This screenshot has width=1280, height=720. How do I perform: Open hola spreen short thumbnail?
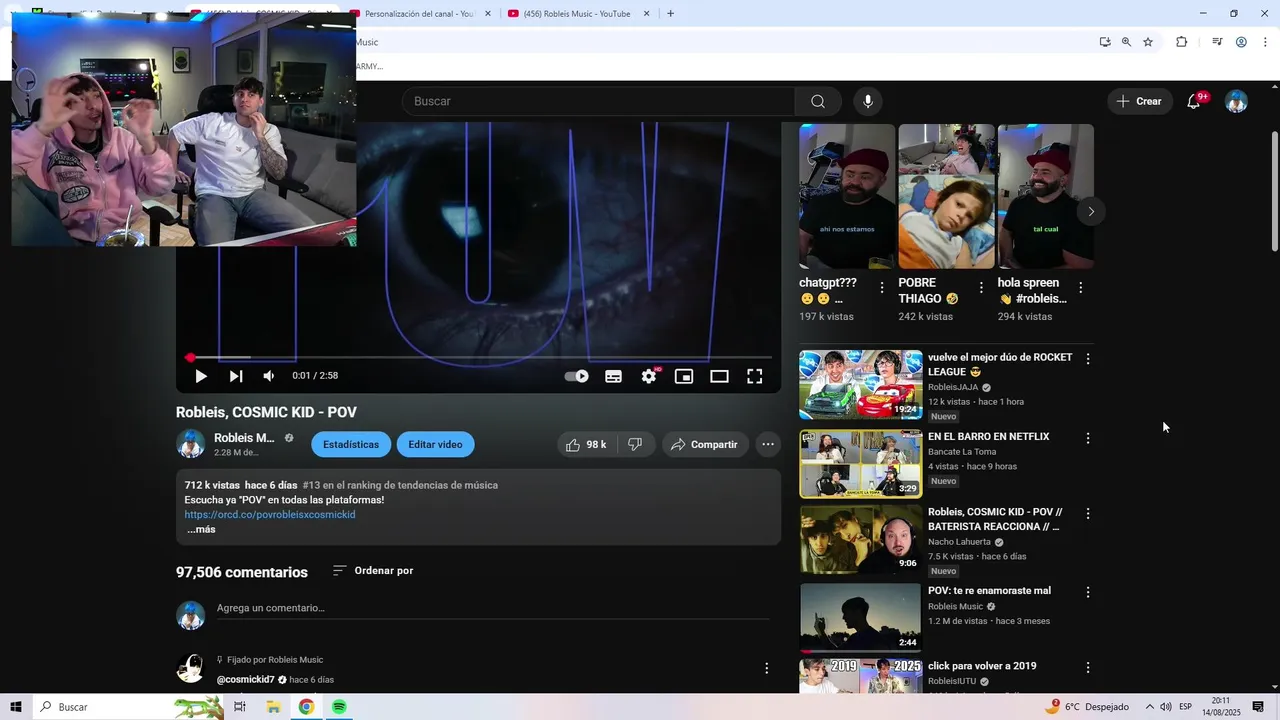1045,196
